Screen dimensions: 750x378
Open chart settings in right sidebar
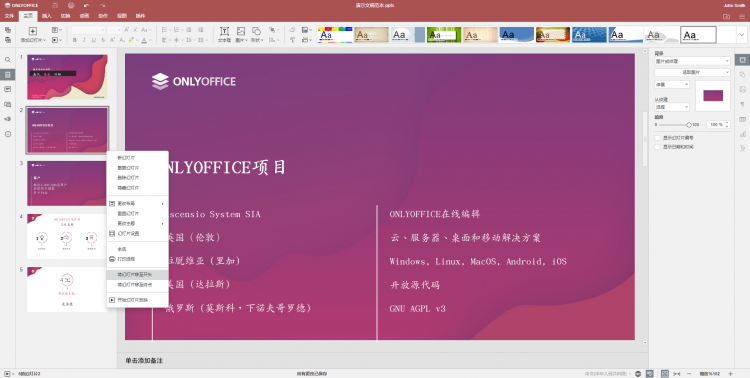pos(742,134)
